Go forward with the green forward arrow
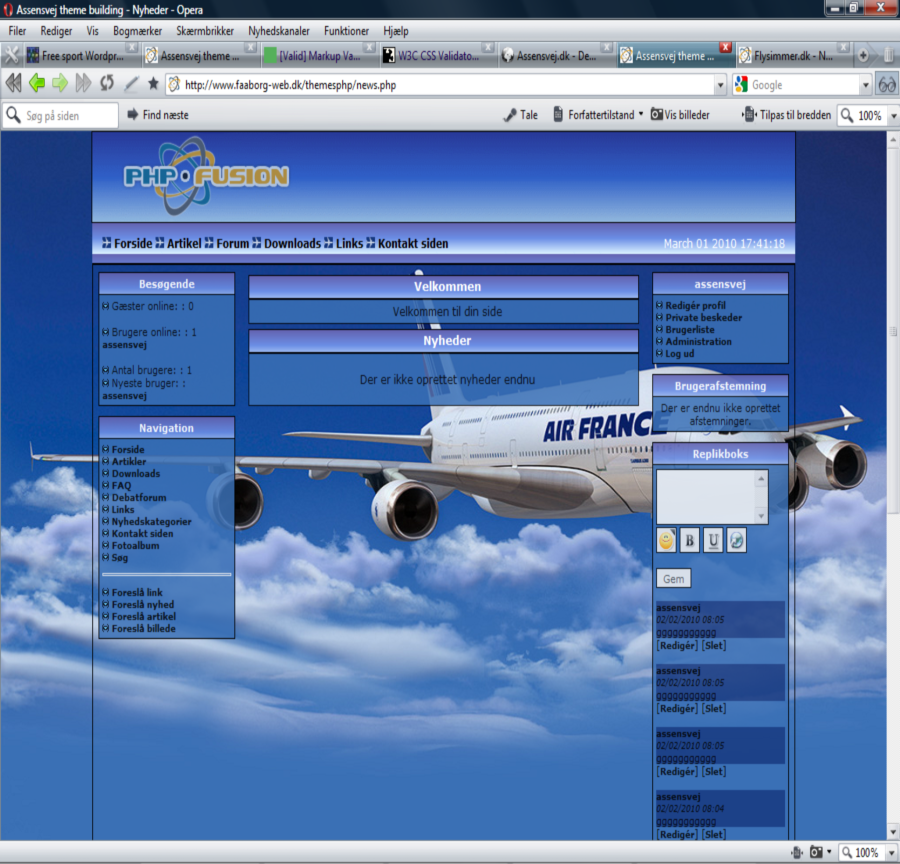900x864 pixels. pos(60,84)
